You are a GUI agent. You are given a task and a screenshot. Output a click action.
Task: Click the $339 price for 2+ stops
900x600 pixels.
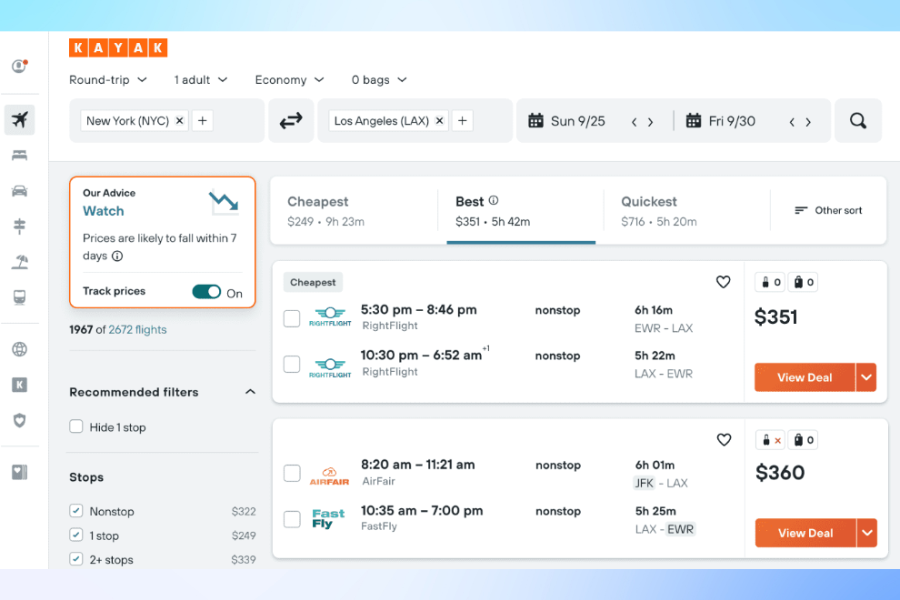pyautogui.click(x=243, y=560)
